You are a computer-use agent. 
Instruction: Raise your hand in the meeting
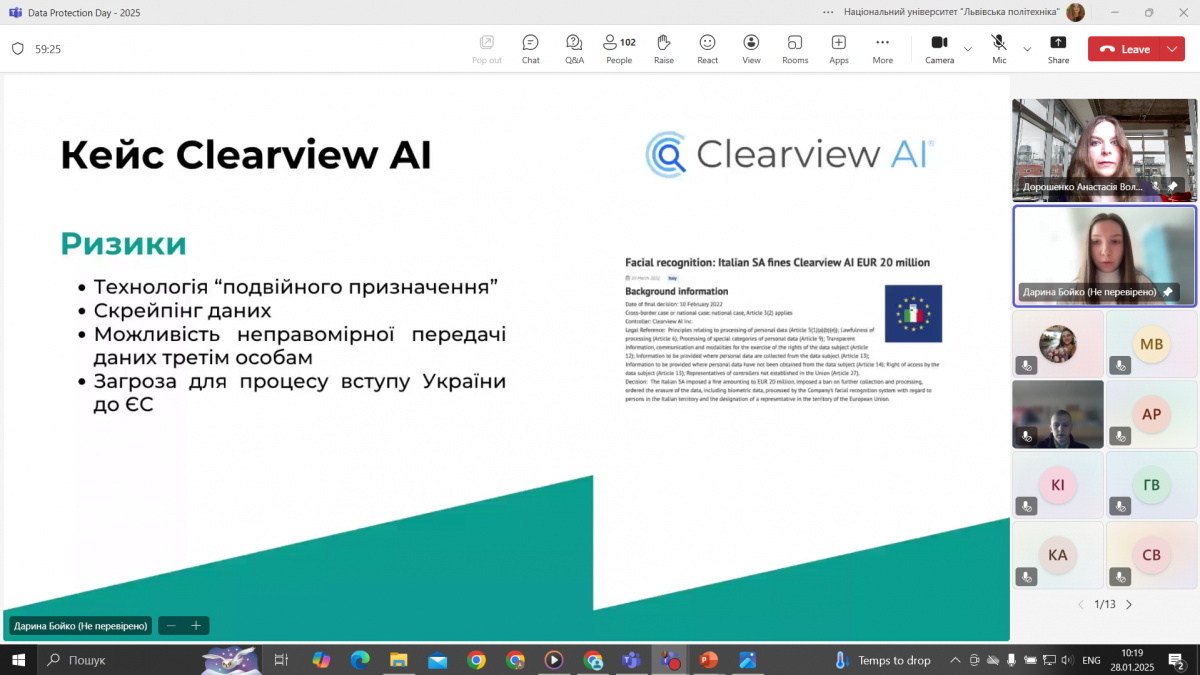663,48
